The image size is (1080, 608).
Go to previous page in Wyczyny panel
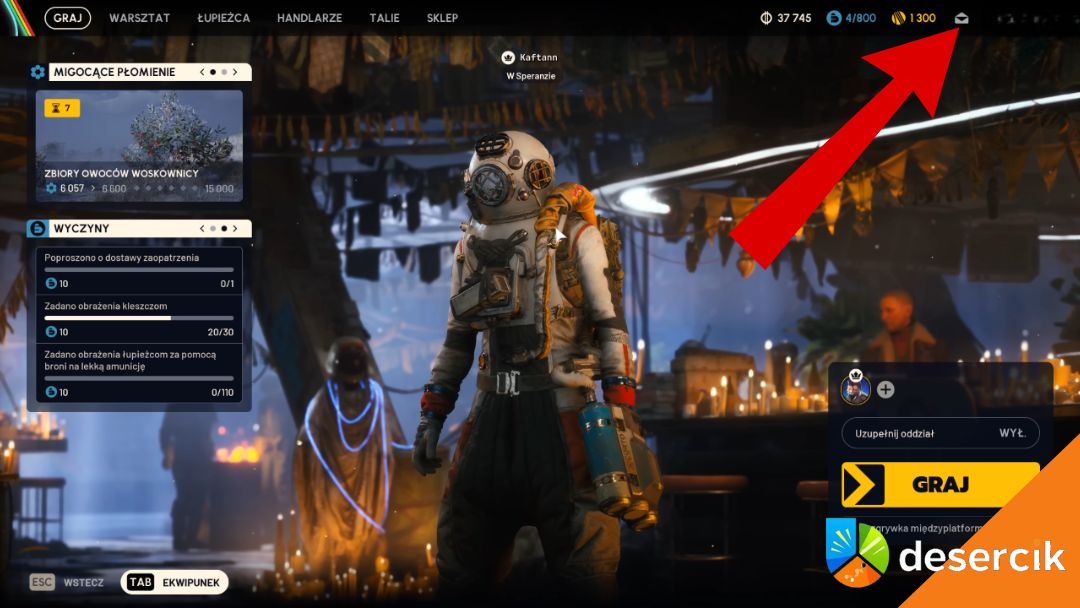pyautogui.click(x=202, y=228)
